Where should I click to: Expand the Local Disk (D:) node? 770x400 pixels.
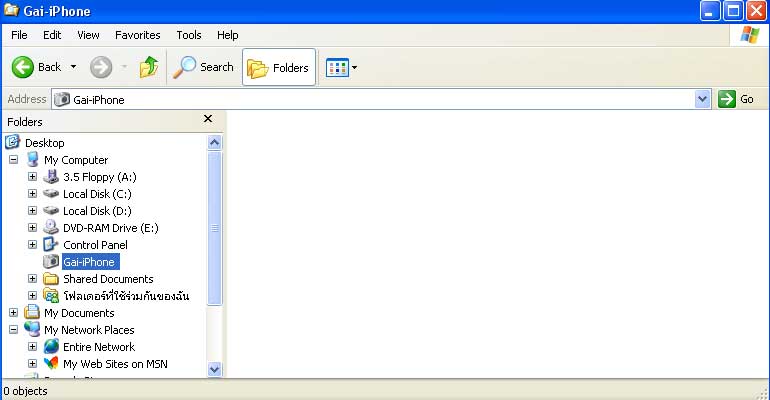(x=32, y=211)
